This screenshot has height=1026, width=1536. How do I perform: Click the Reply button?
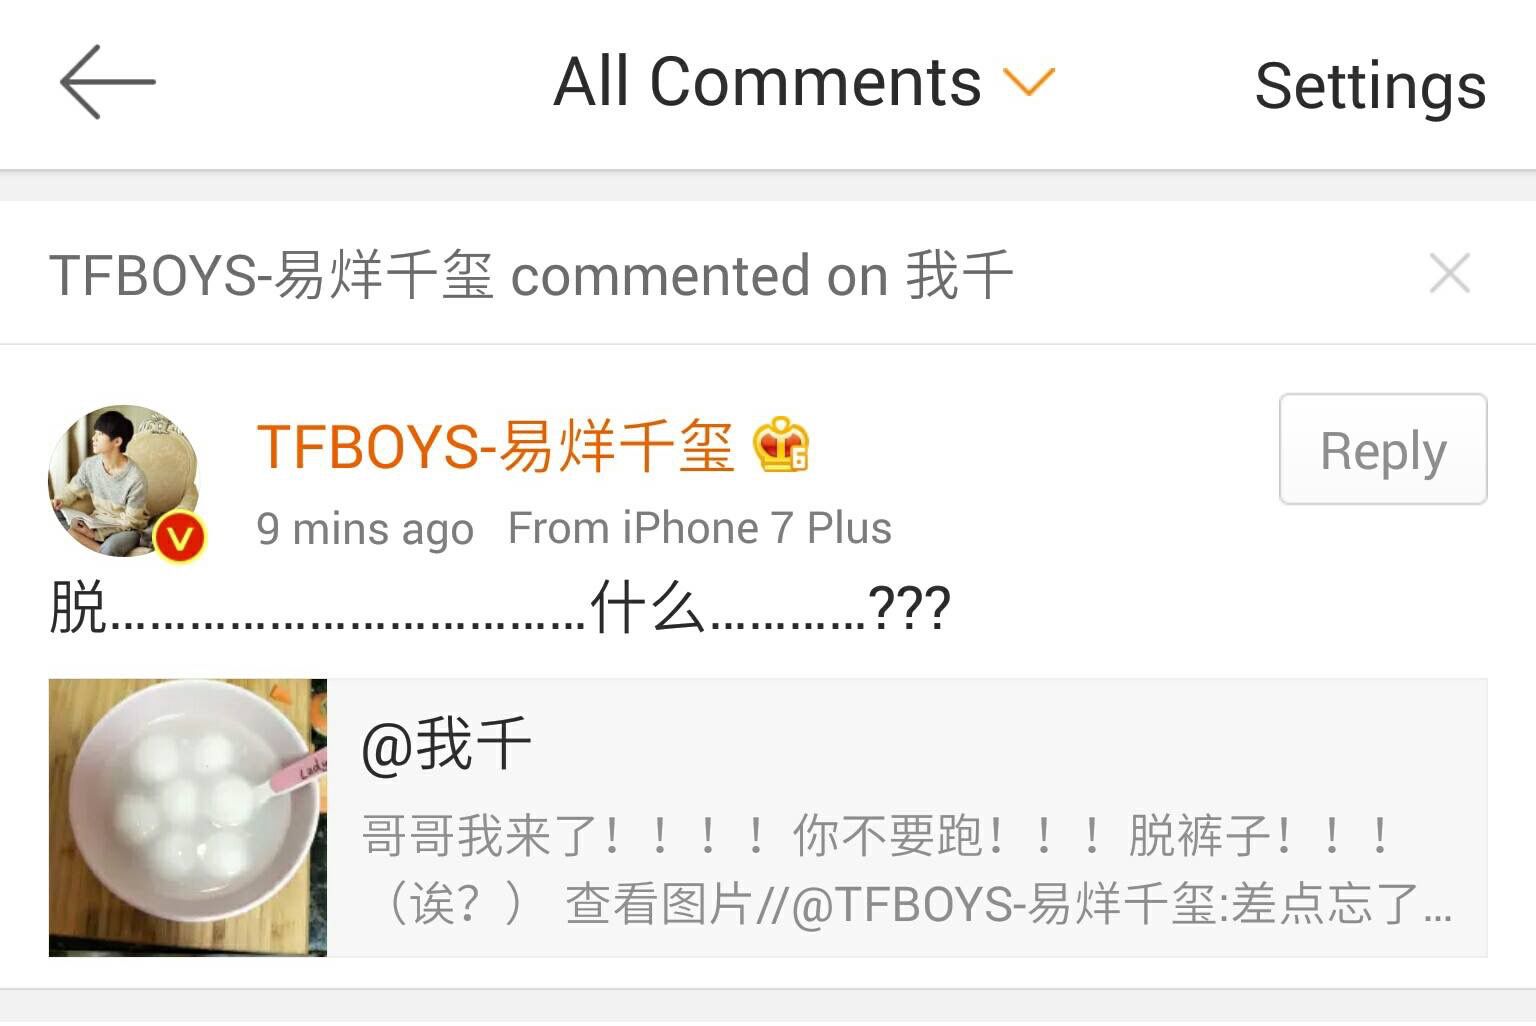click(x=1383, y=449)
